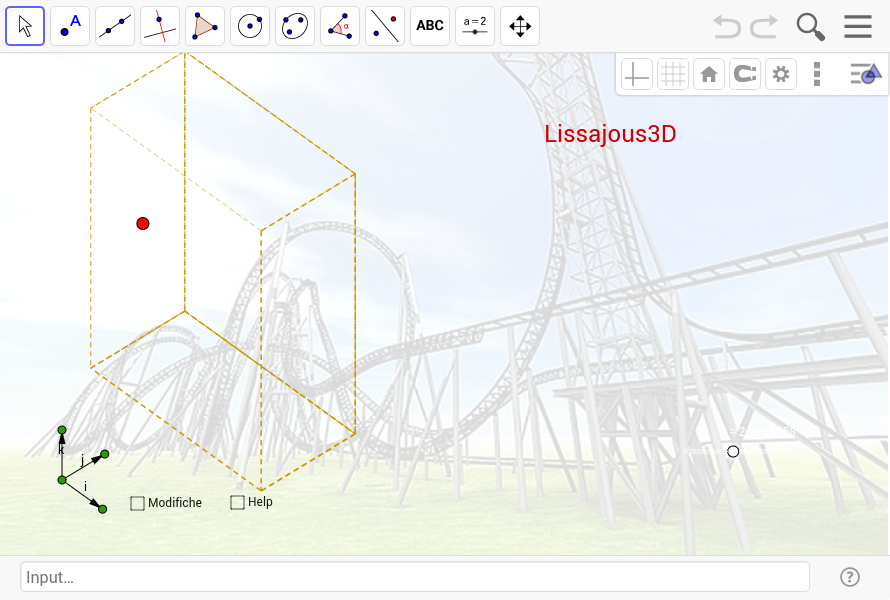Select the Angle tool
Viewport: 890px width, 600px height.
pos(340,26)
